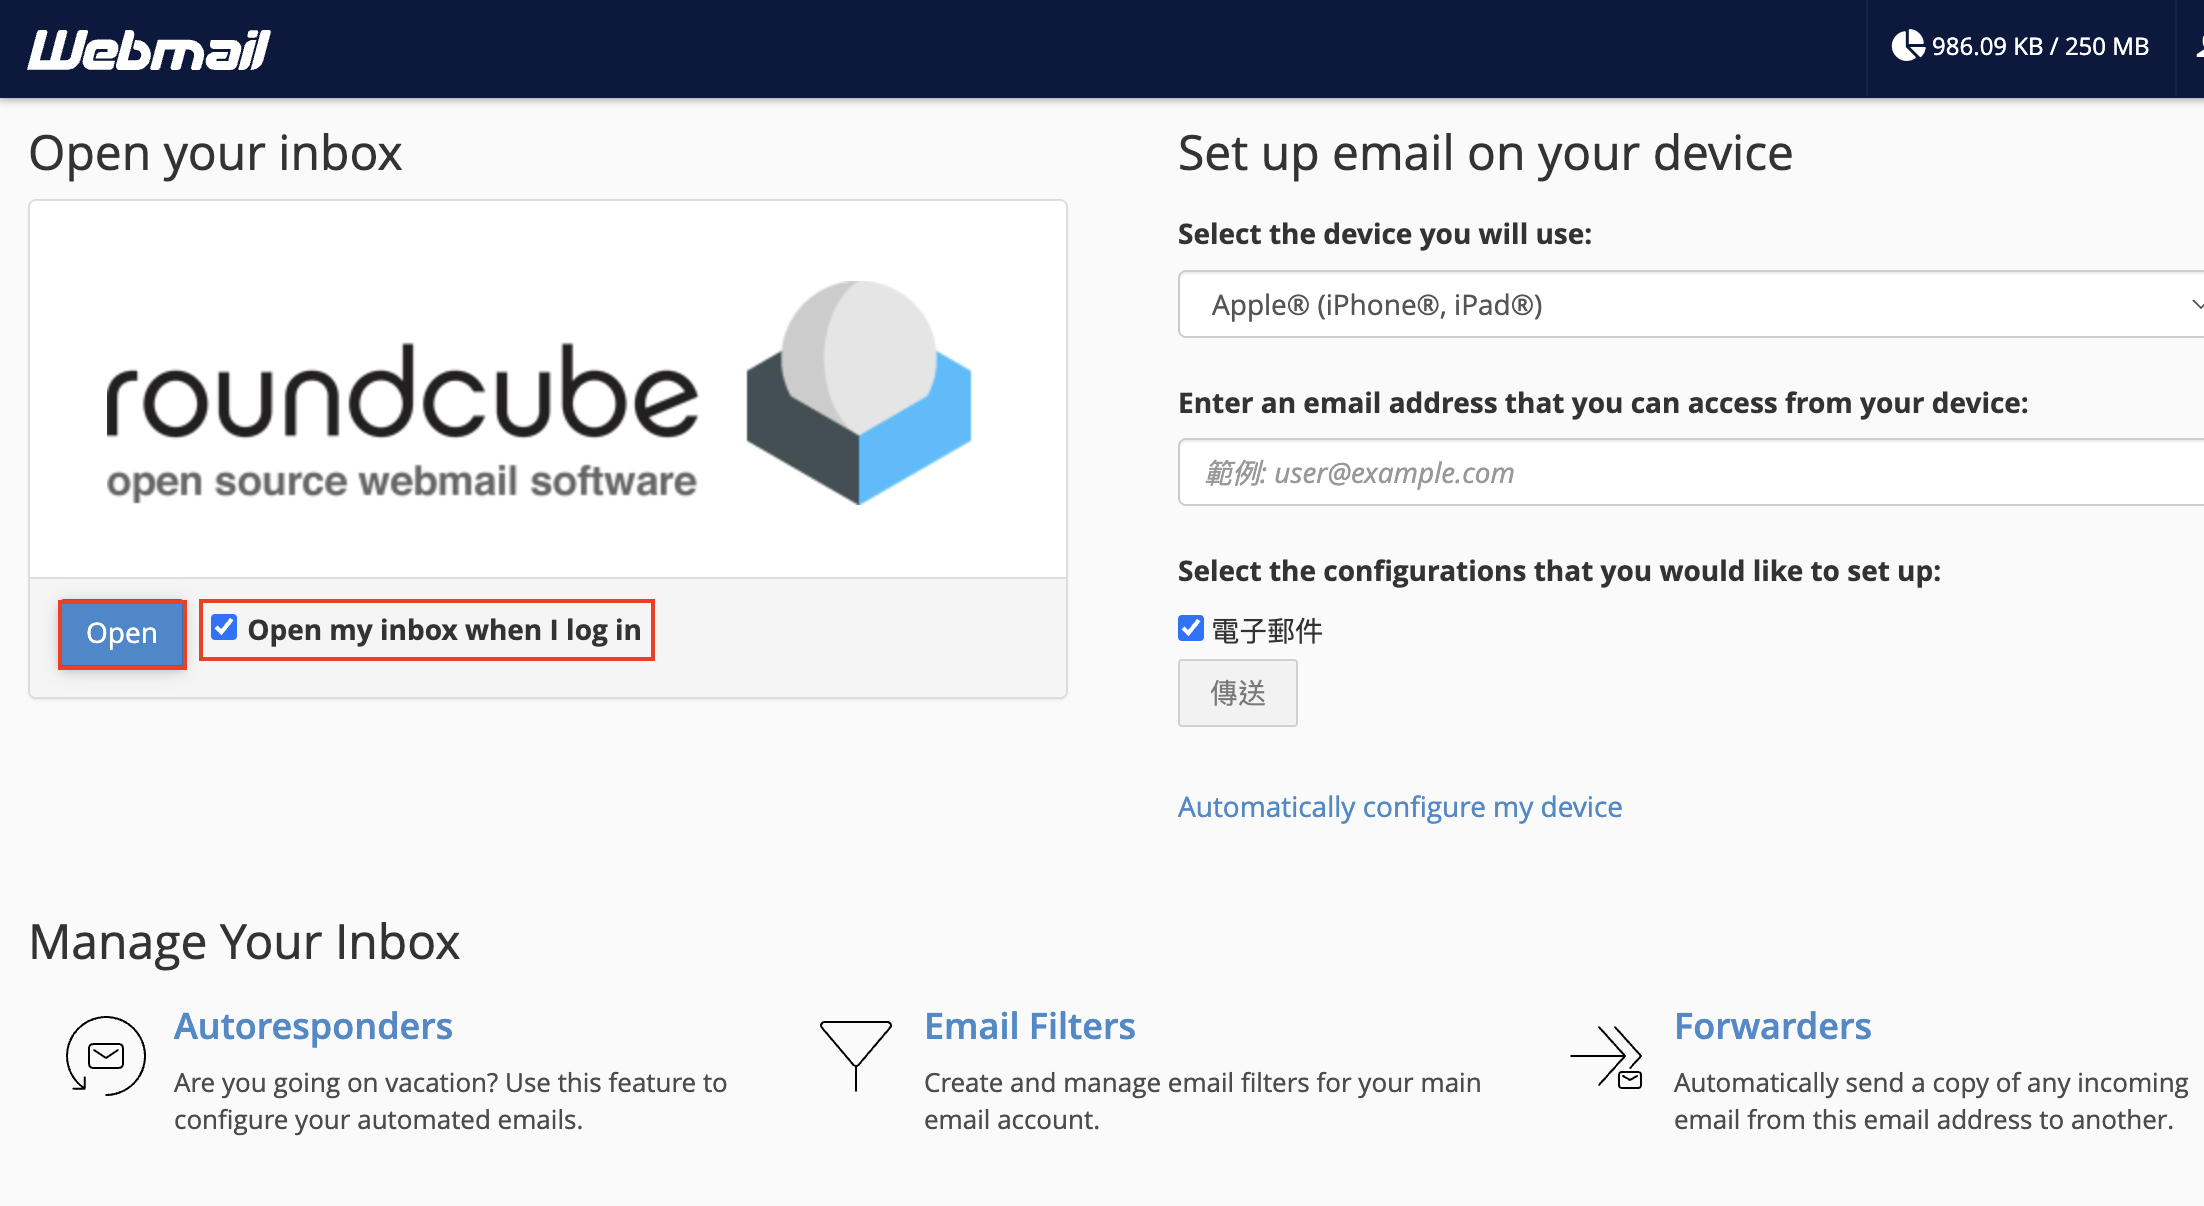This screenshot has height=1206, width=2204.
Task: Click the user account icon at top right
Action: click(x=2198, y=47)
